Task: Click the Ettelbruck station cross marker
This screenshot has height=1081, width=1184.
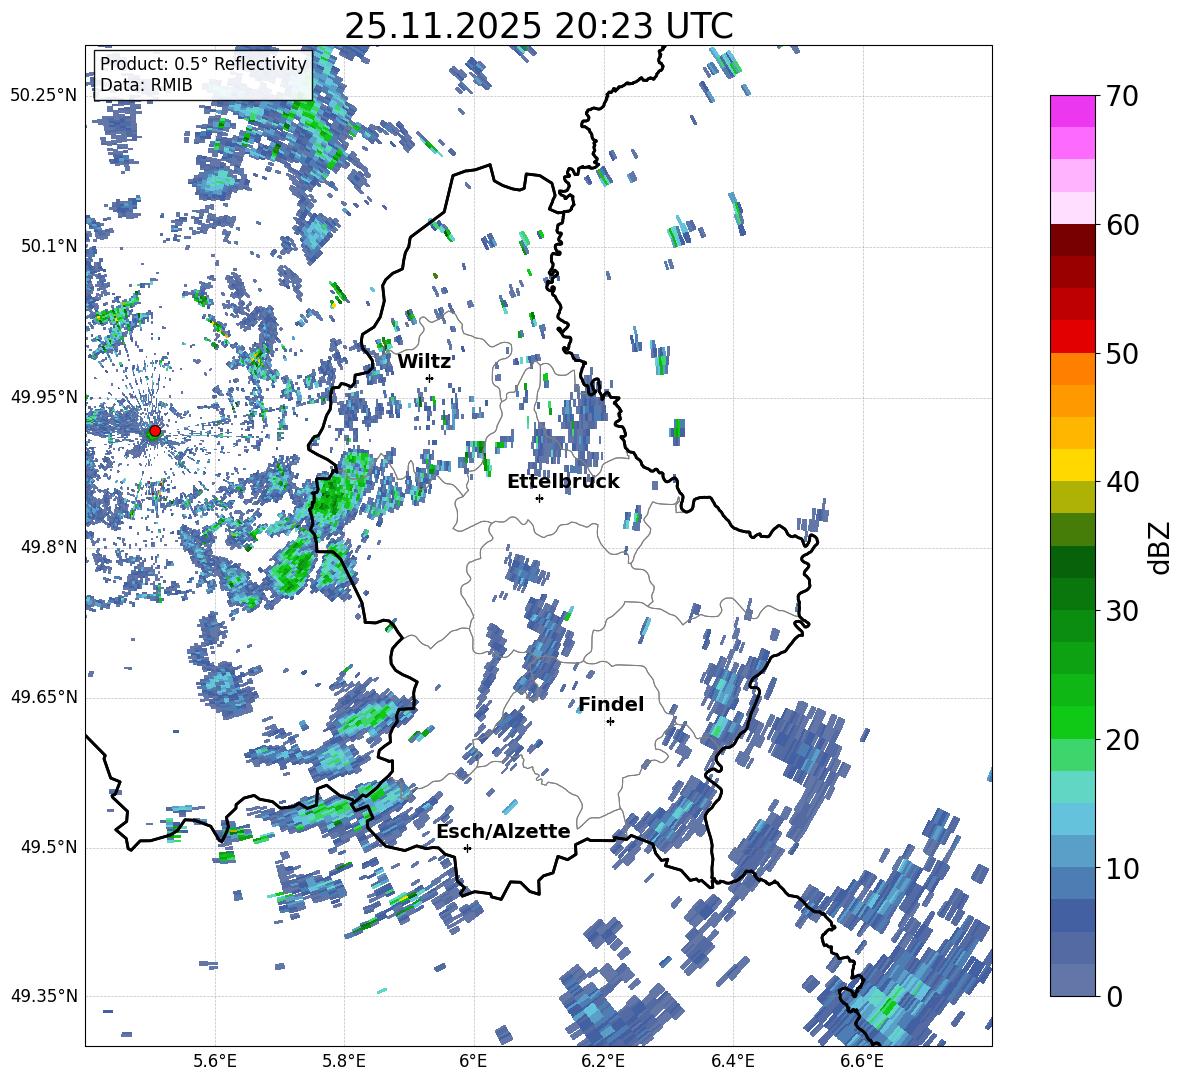Action: coord(539,498)
